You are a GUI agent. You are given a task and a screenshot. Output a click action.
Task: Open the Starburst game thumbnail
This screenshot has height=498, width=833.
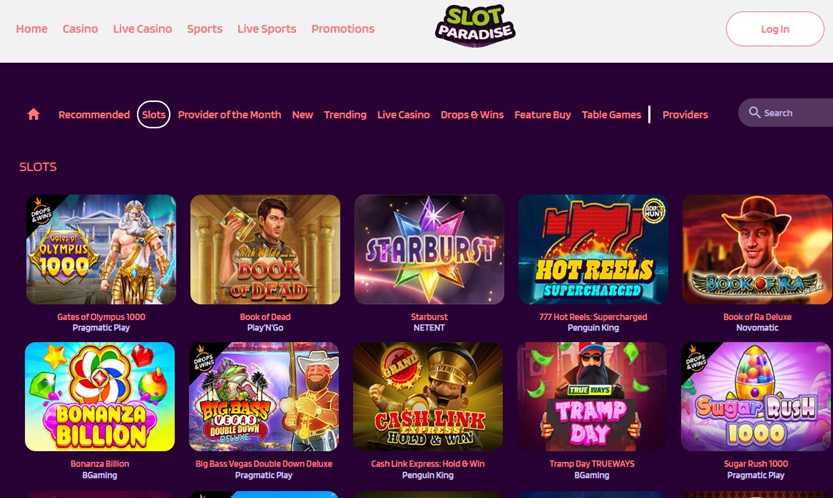[x=429, y=249]
